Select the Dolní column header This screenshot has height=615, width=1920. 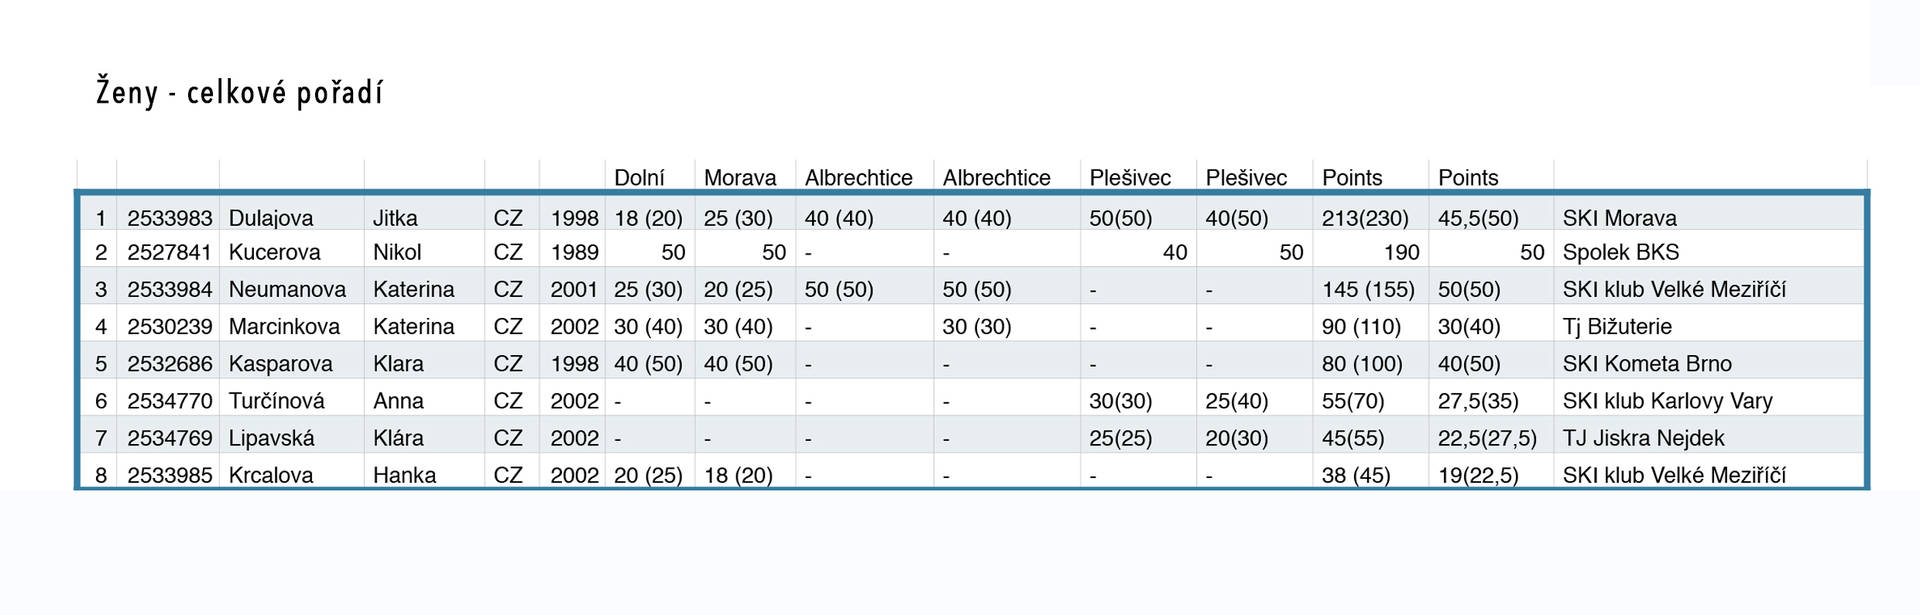639,178
